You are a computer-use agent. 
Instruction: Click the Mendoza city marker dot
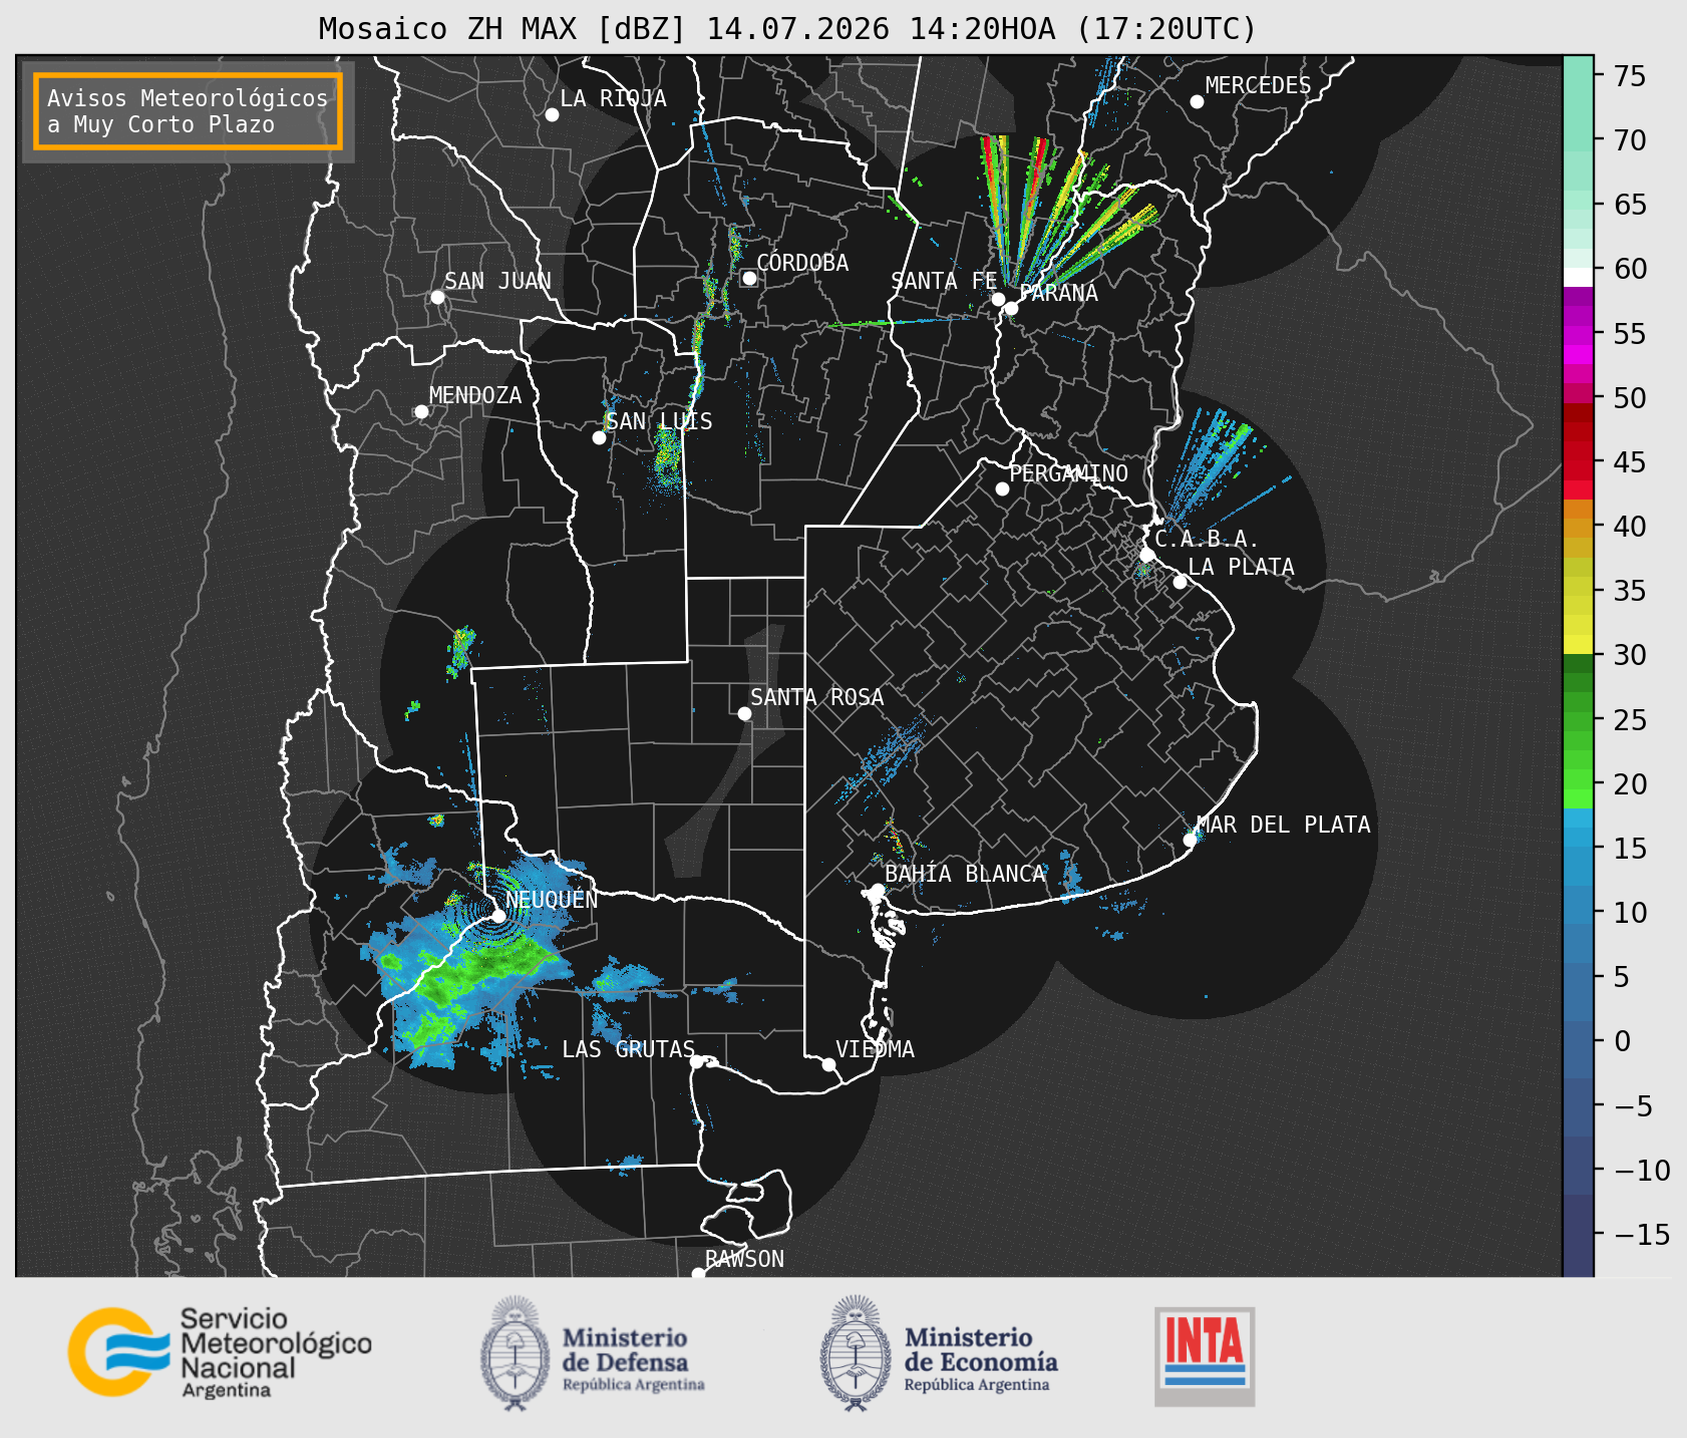[421, 412]
